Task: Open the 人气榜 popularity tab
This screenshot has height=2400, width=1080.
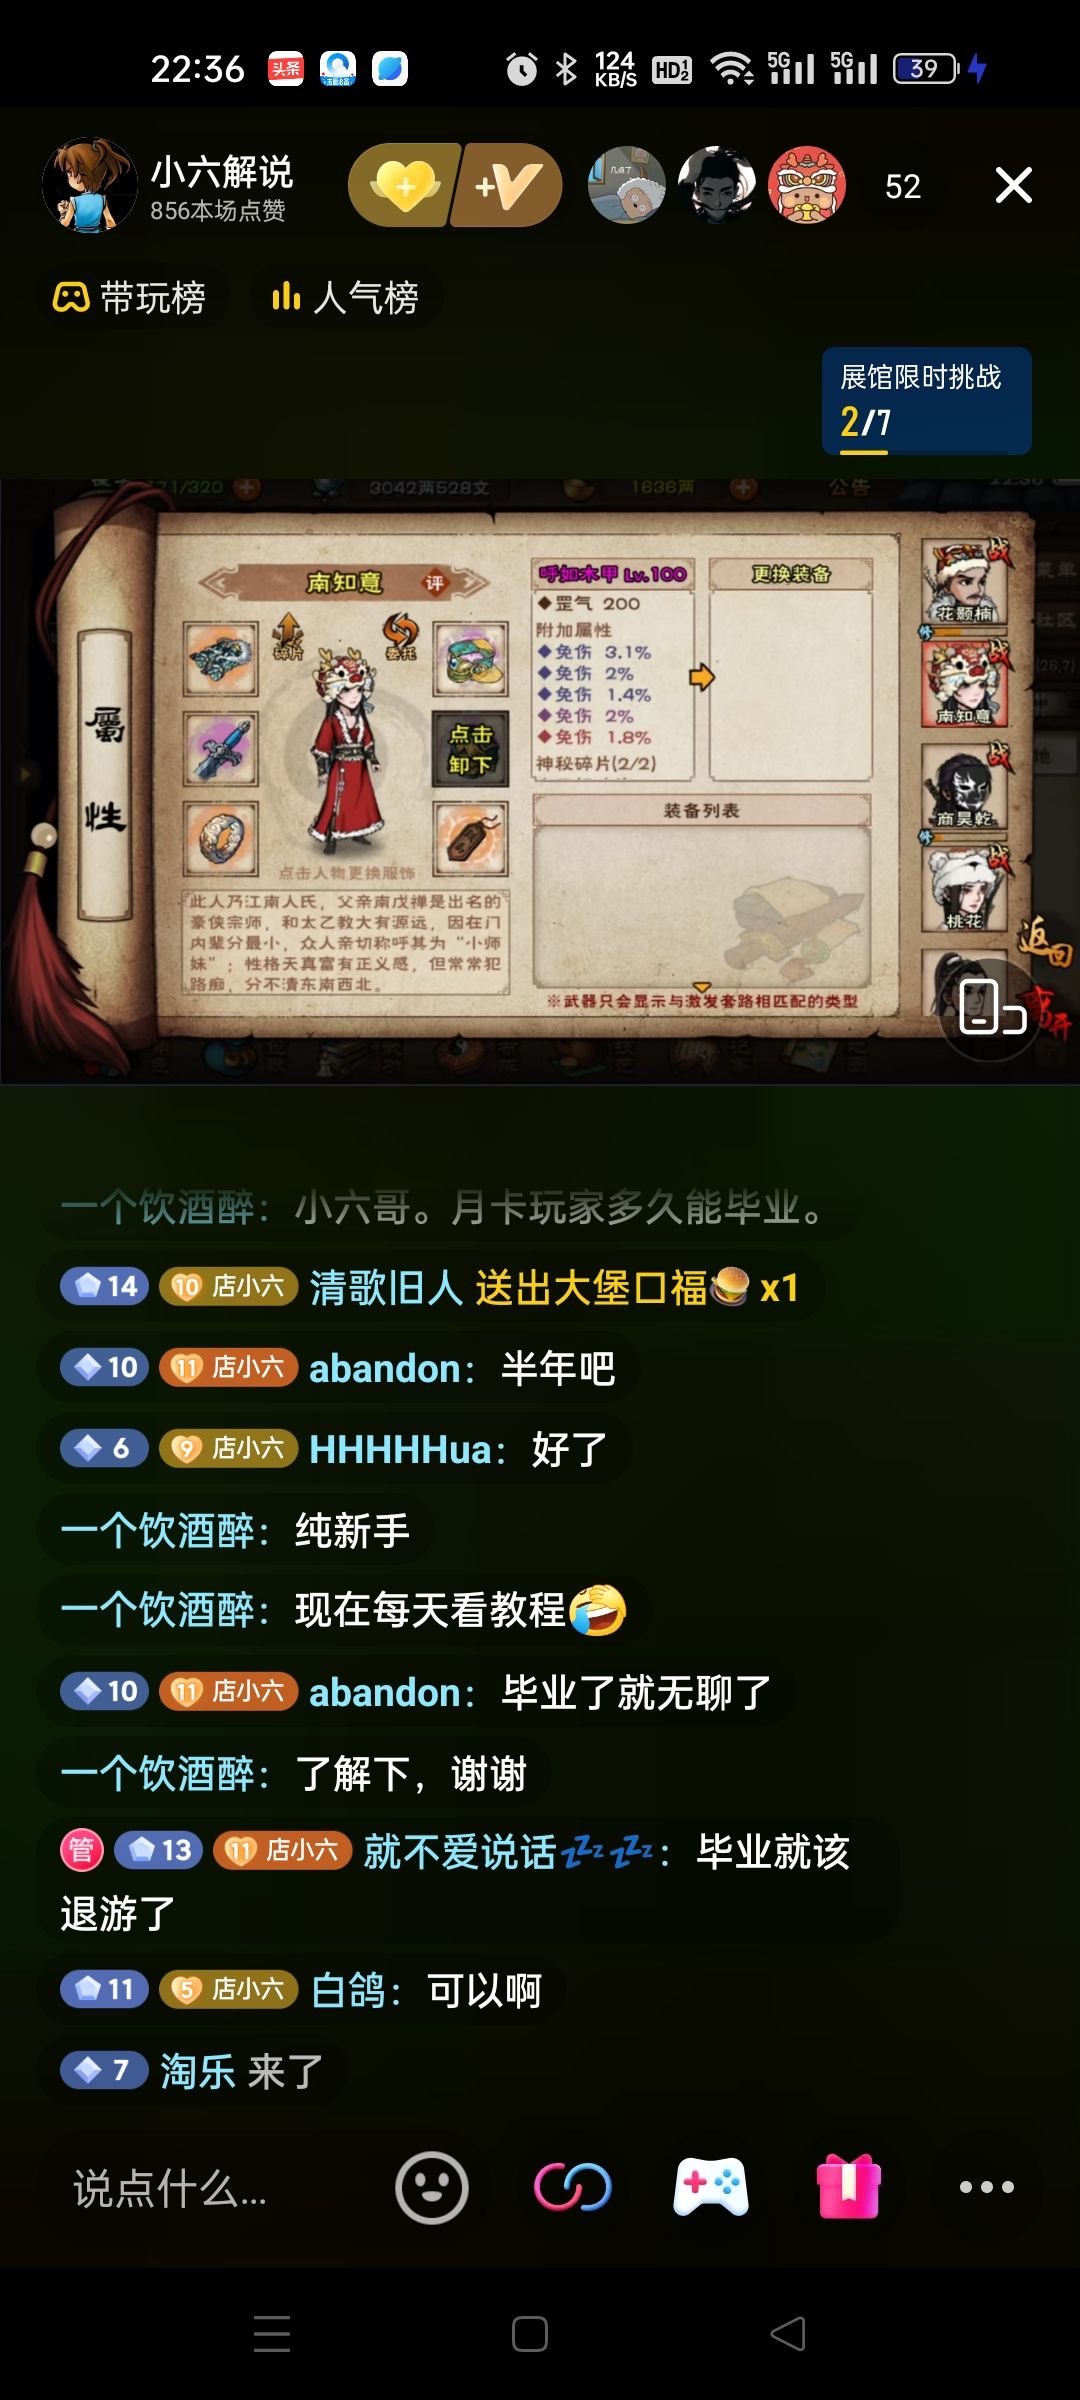Action: click(345, 297)
